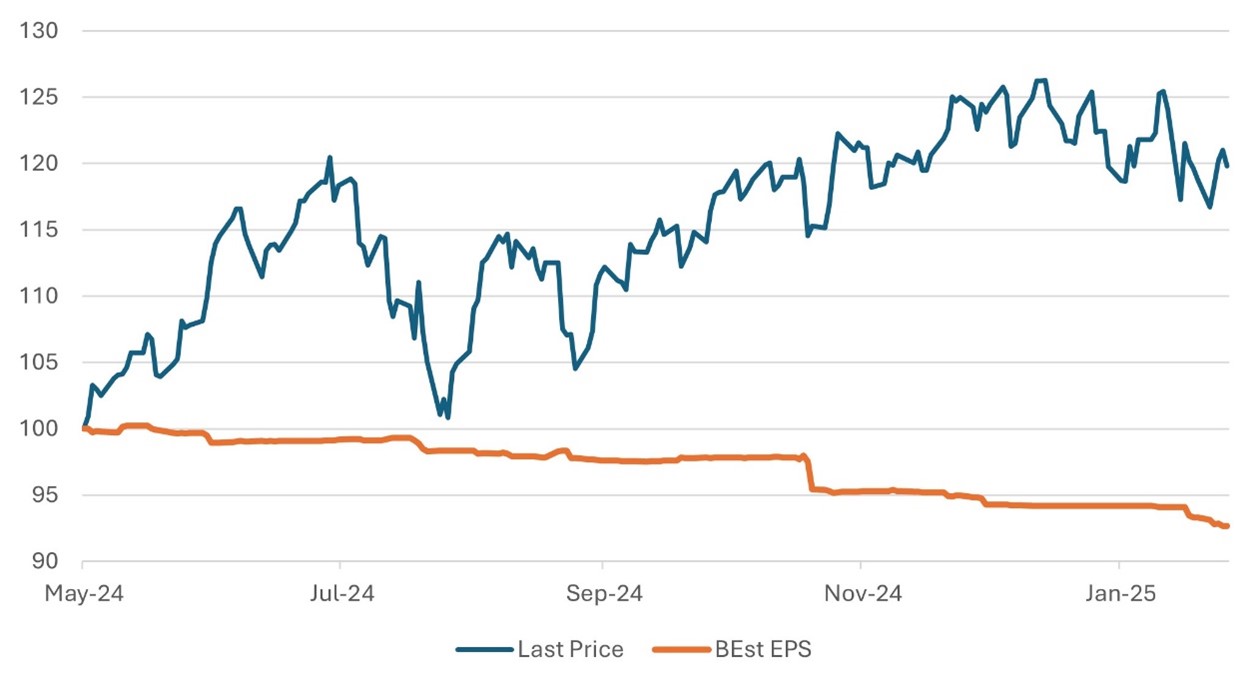The width and height of the screenshot is (1260, 690).
Task: Click the BEst EPS legend label
Action: (763, 650)
